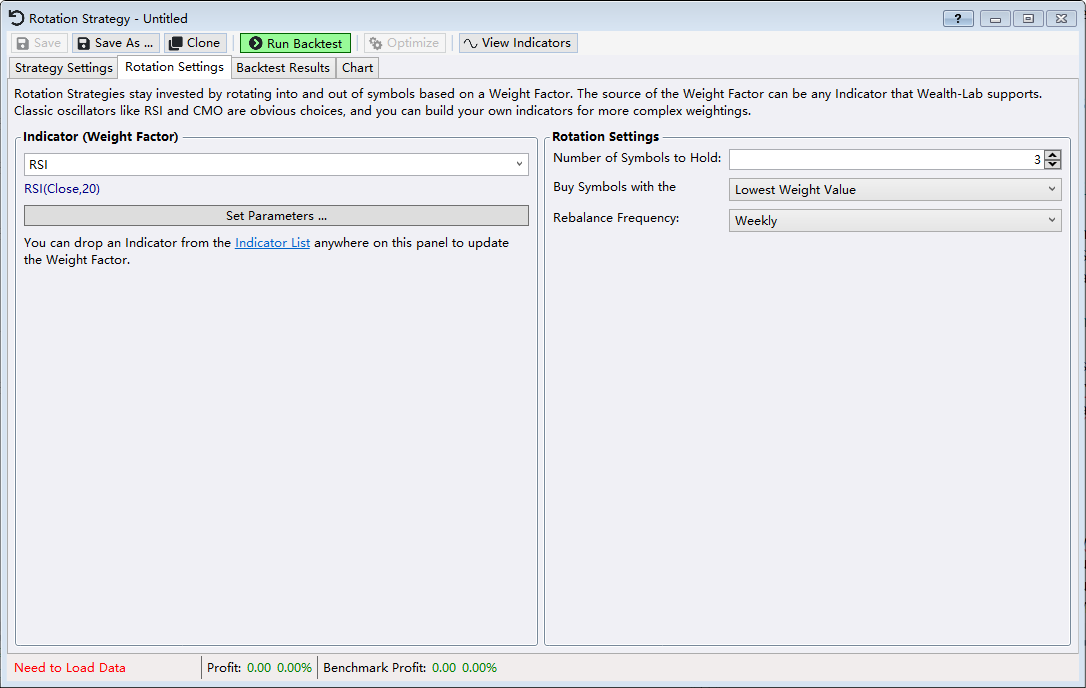Decrease Number of Symbols to Hold
The width and height of the screenshot is (1086, 688).
pos(1052,164)
